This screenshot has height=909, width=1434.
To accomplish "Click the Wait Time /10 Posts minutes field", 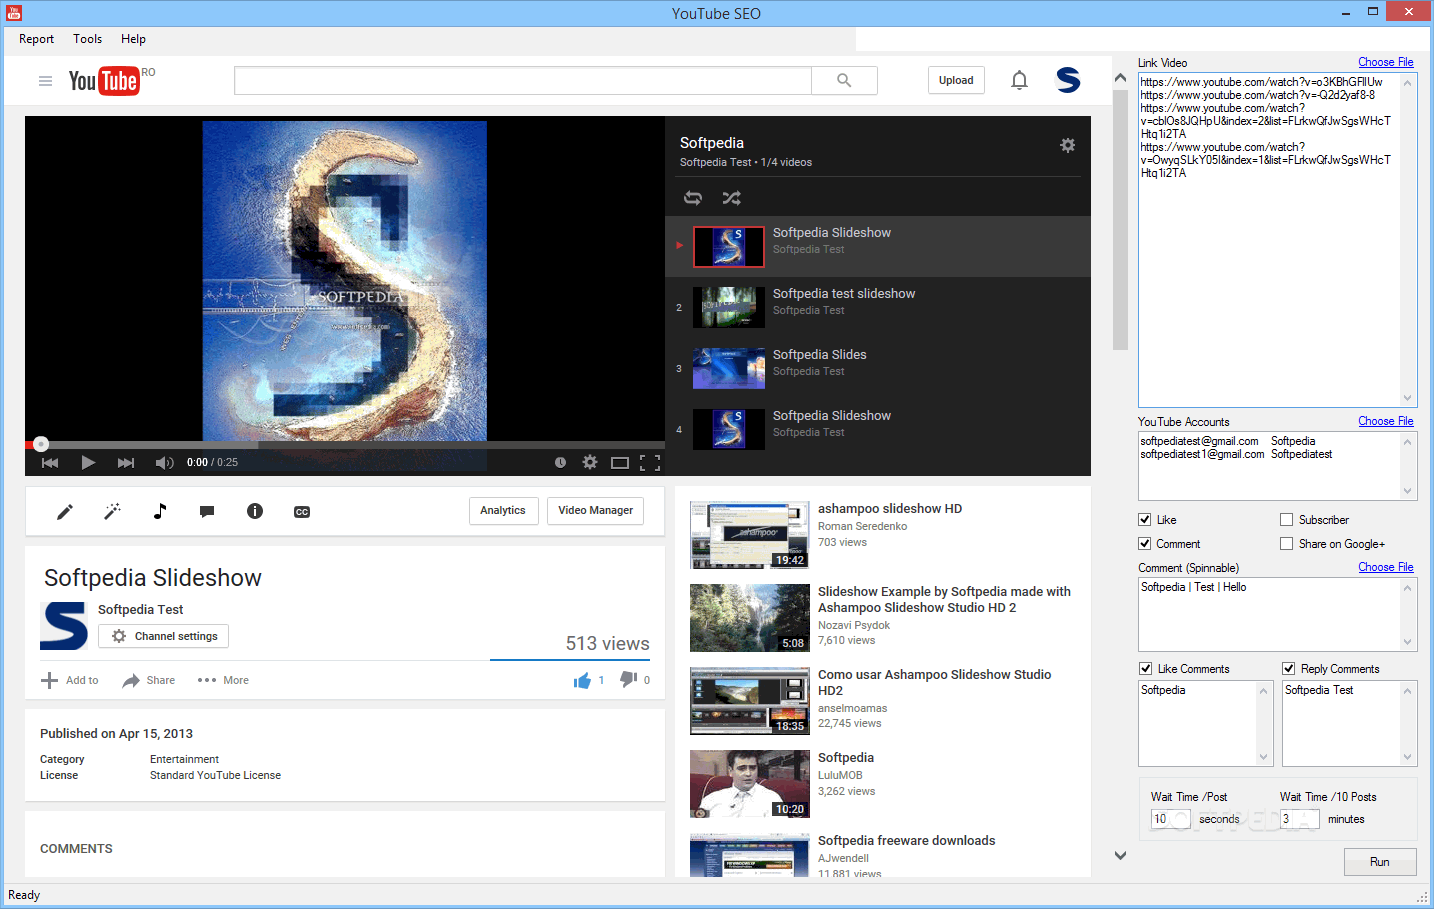I will tap(1300, 819).
